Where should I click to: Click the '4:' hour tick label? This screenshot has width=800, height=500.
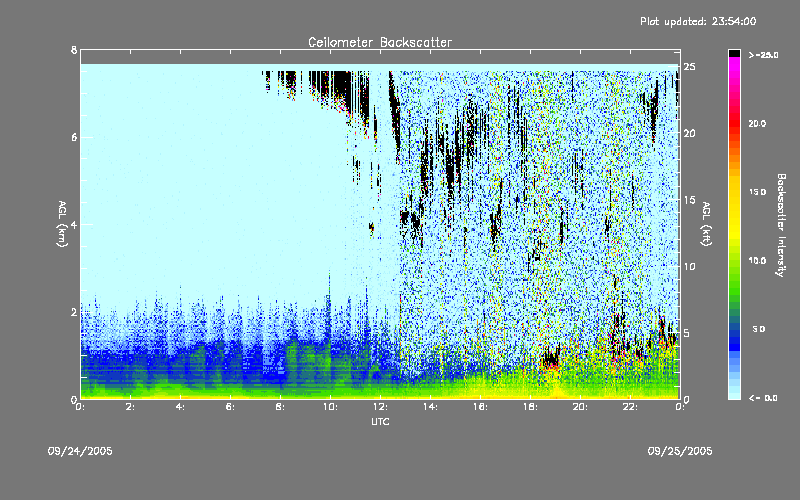tap(181, 407)
